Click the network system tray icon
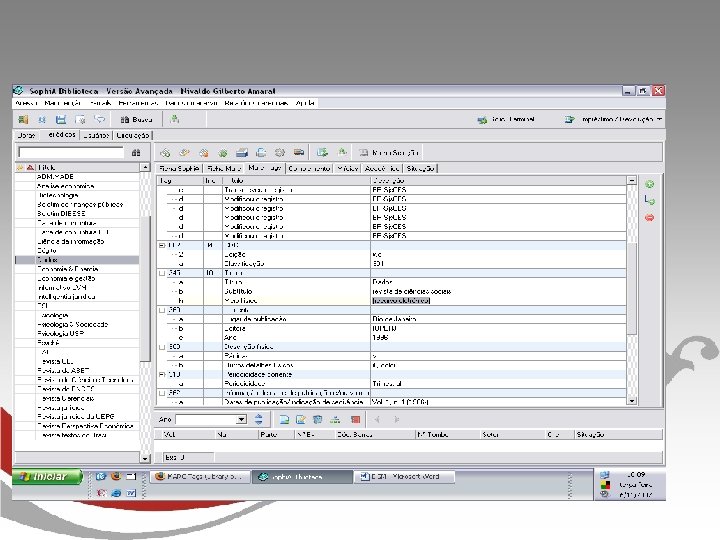The width and height of the screenshot is (720, 540). coord(605,475)
